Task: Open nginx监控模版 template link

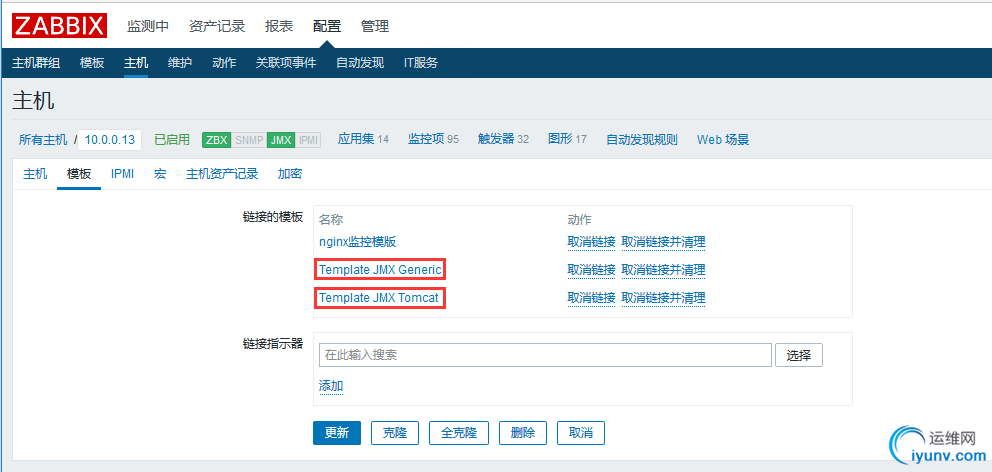Action: 358,242
